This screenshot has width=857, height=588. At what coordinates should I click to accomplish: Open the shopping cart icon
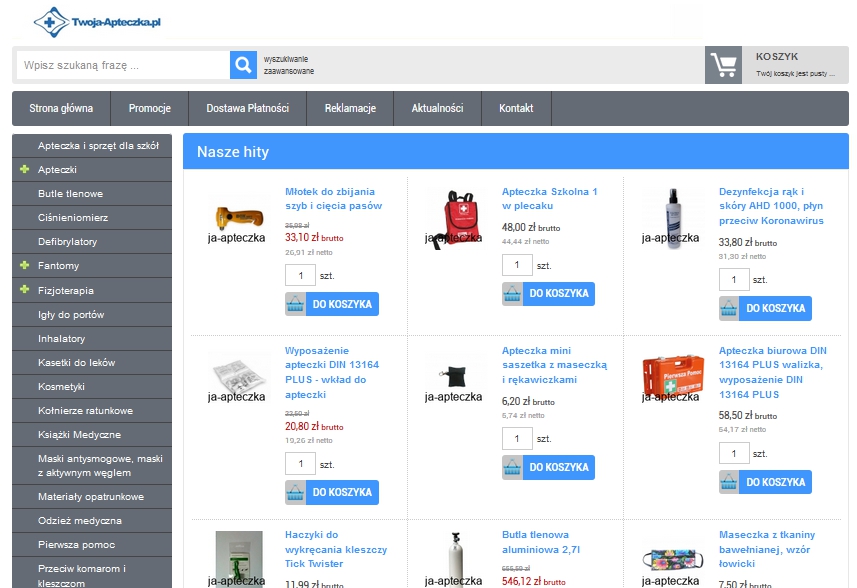pyautogui.click(x=724, y=65)
